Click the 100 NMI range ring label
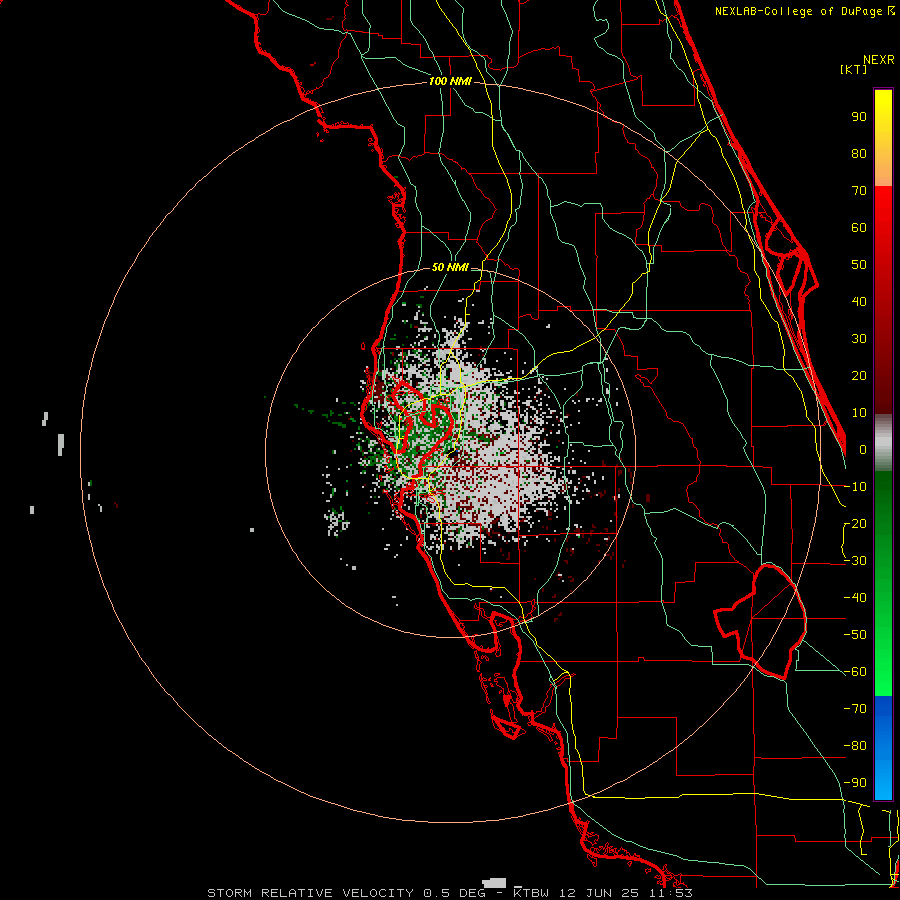 click(x=449, y=82)
